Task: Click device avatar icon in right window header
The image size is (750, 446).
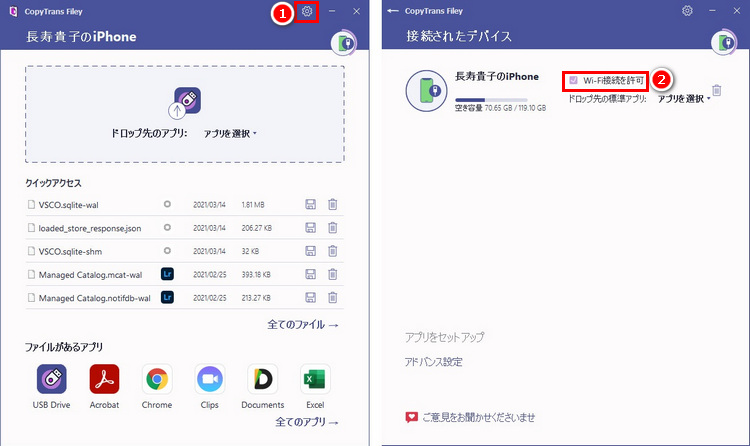Action: point(724,43)
